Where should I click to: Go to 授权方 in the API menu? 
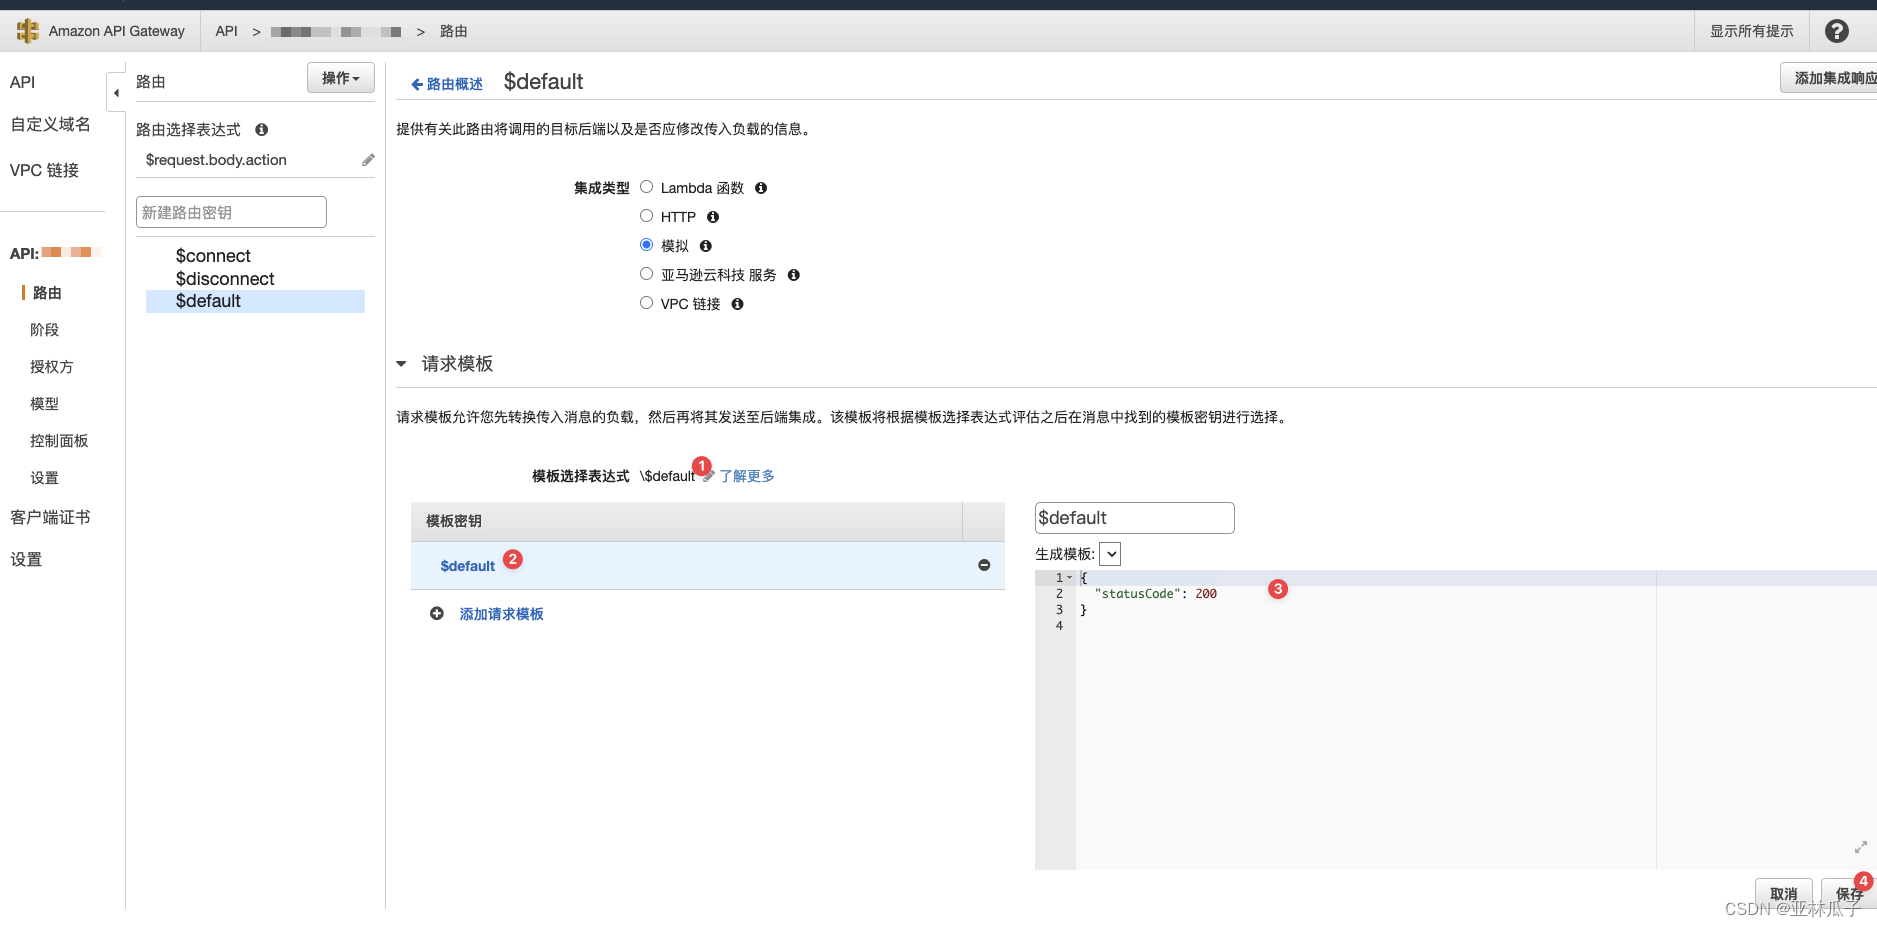52,367
